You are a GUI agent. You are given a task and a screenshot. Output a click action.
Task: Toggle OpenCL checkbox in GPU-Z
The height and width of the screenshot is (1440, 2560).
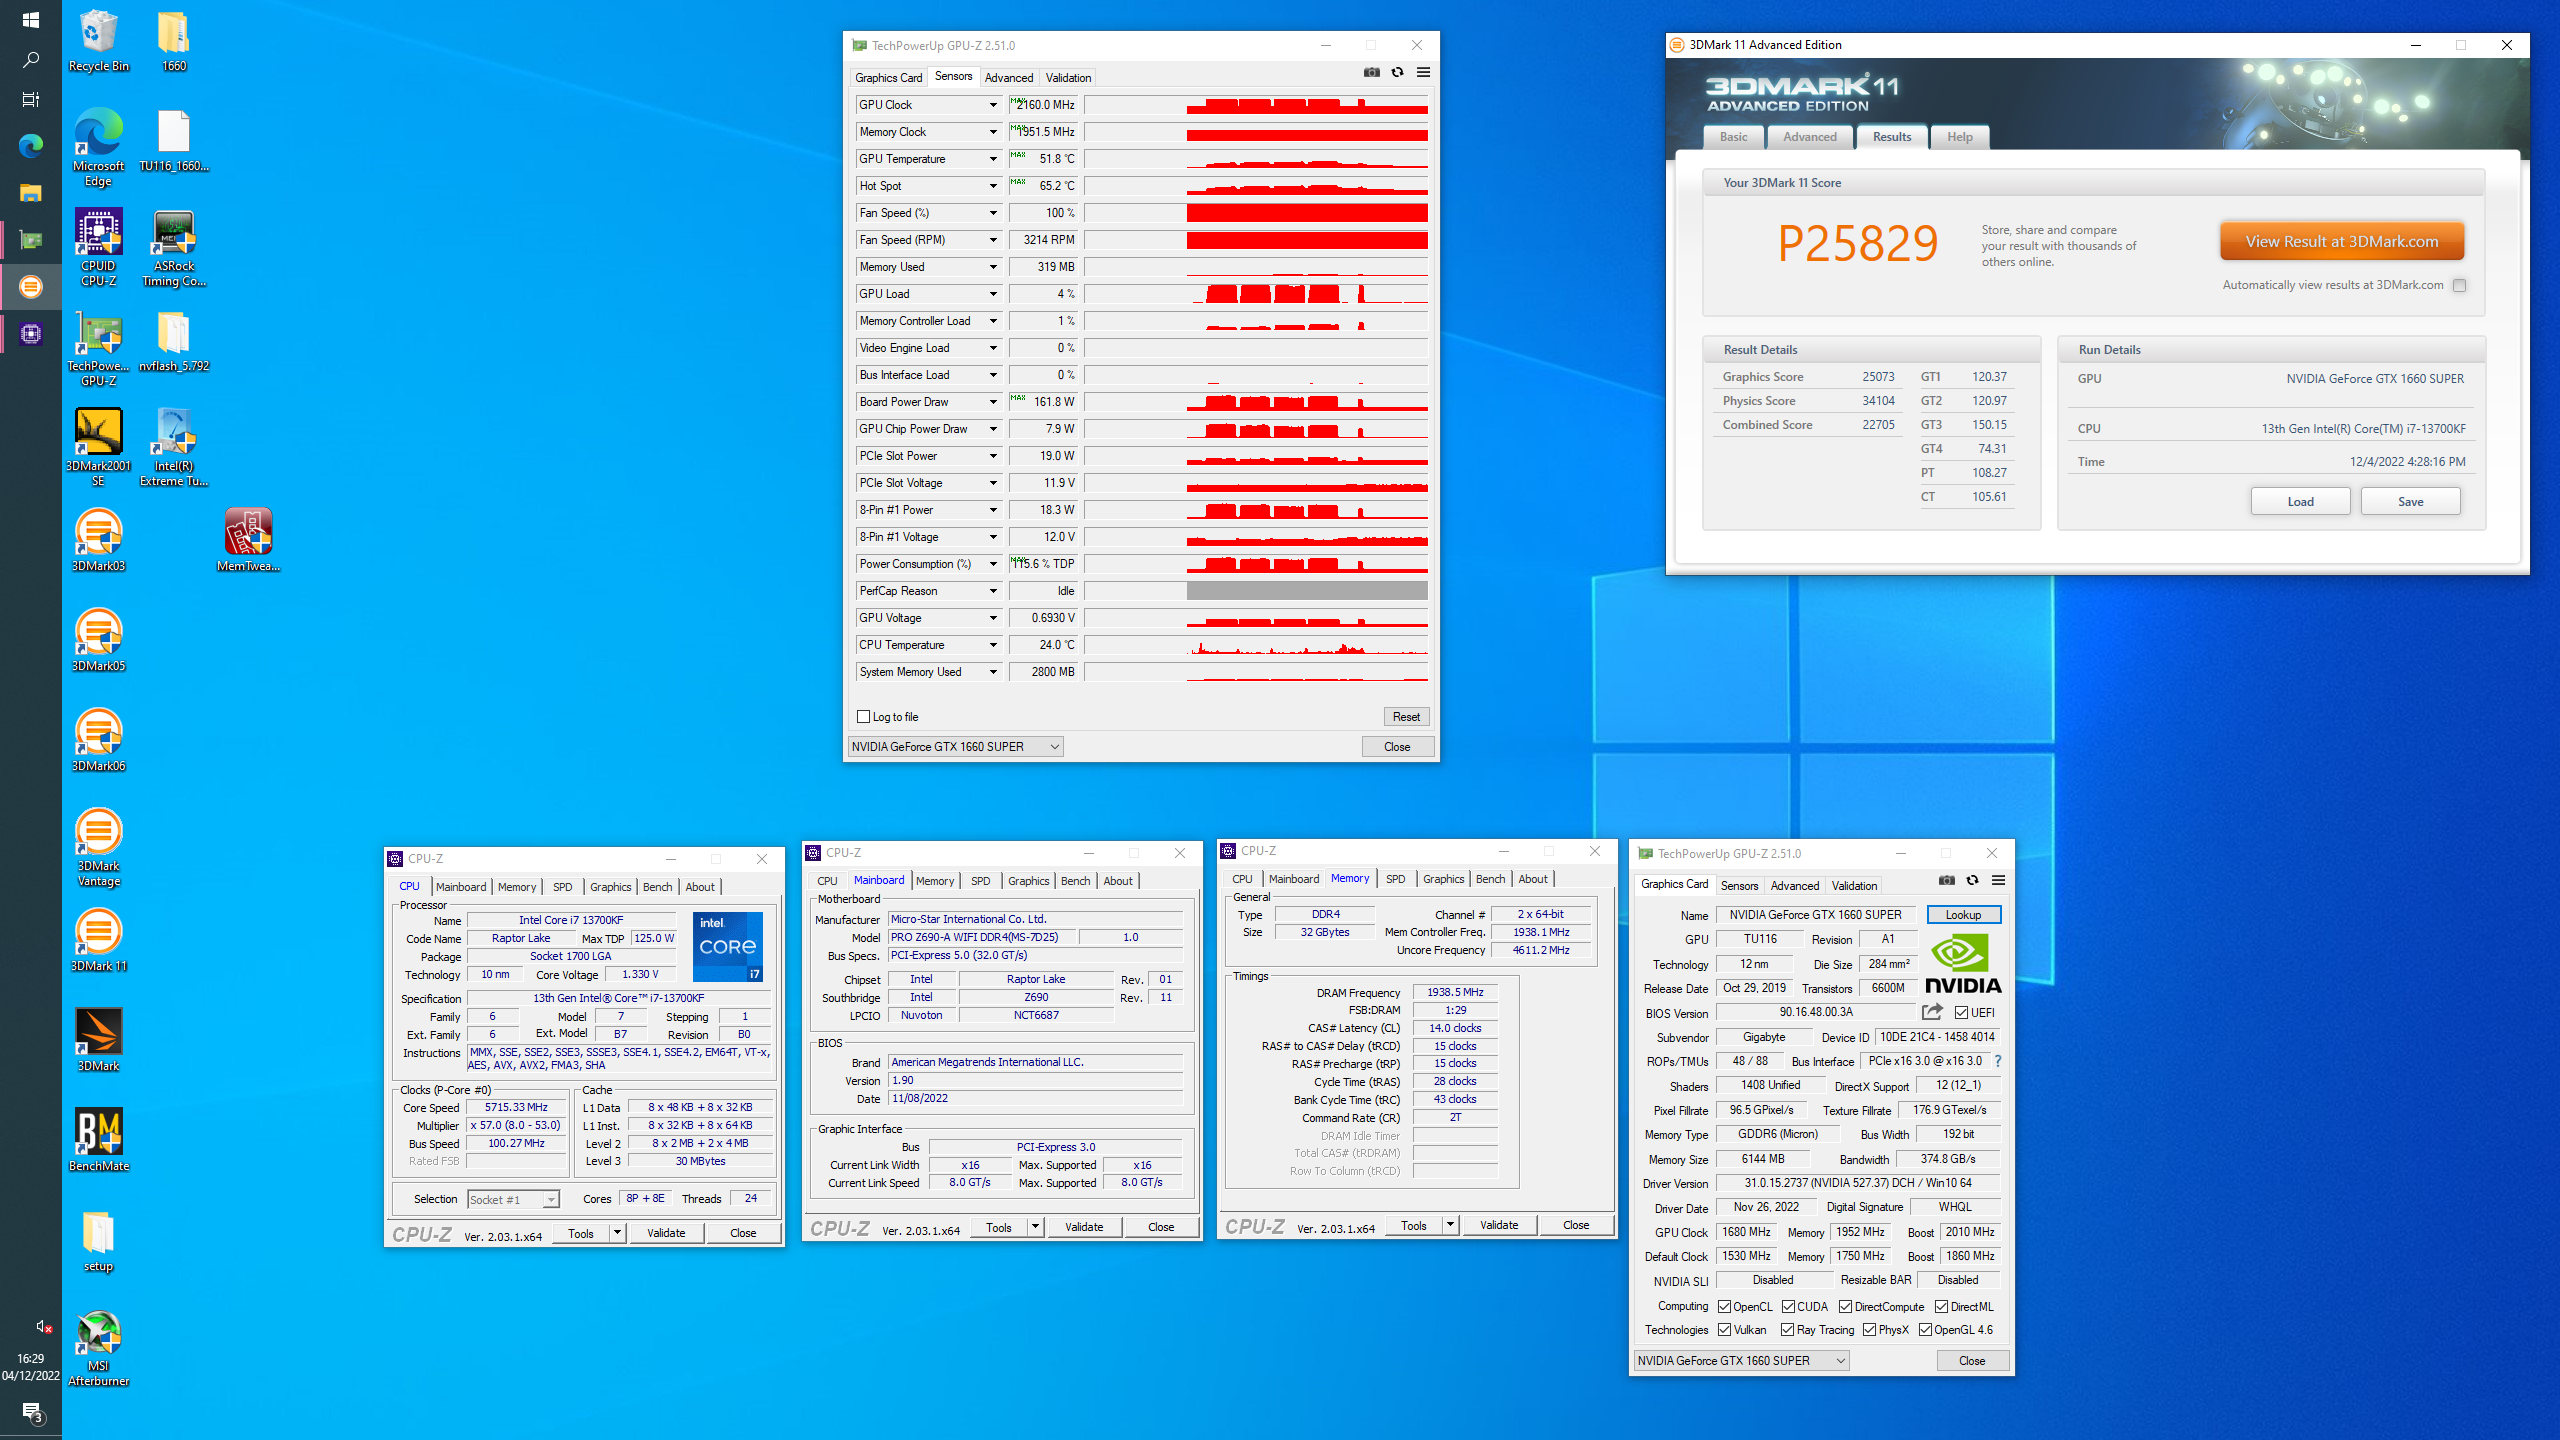(x=1725, y=1306)
